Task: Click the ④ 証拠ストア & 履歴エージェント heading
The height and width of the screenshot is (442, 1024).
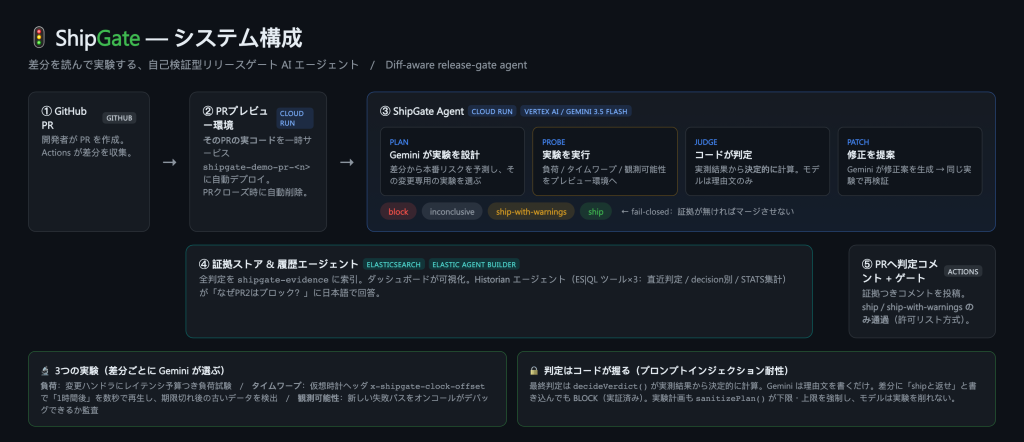Action: [279, 264]
